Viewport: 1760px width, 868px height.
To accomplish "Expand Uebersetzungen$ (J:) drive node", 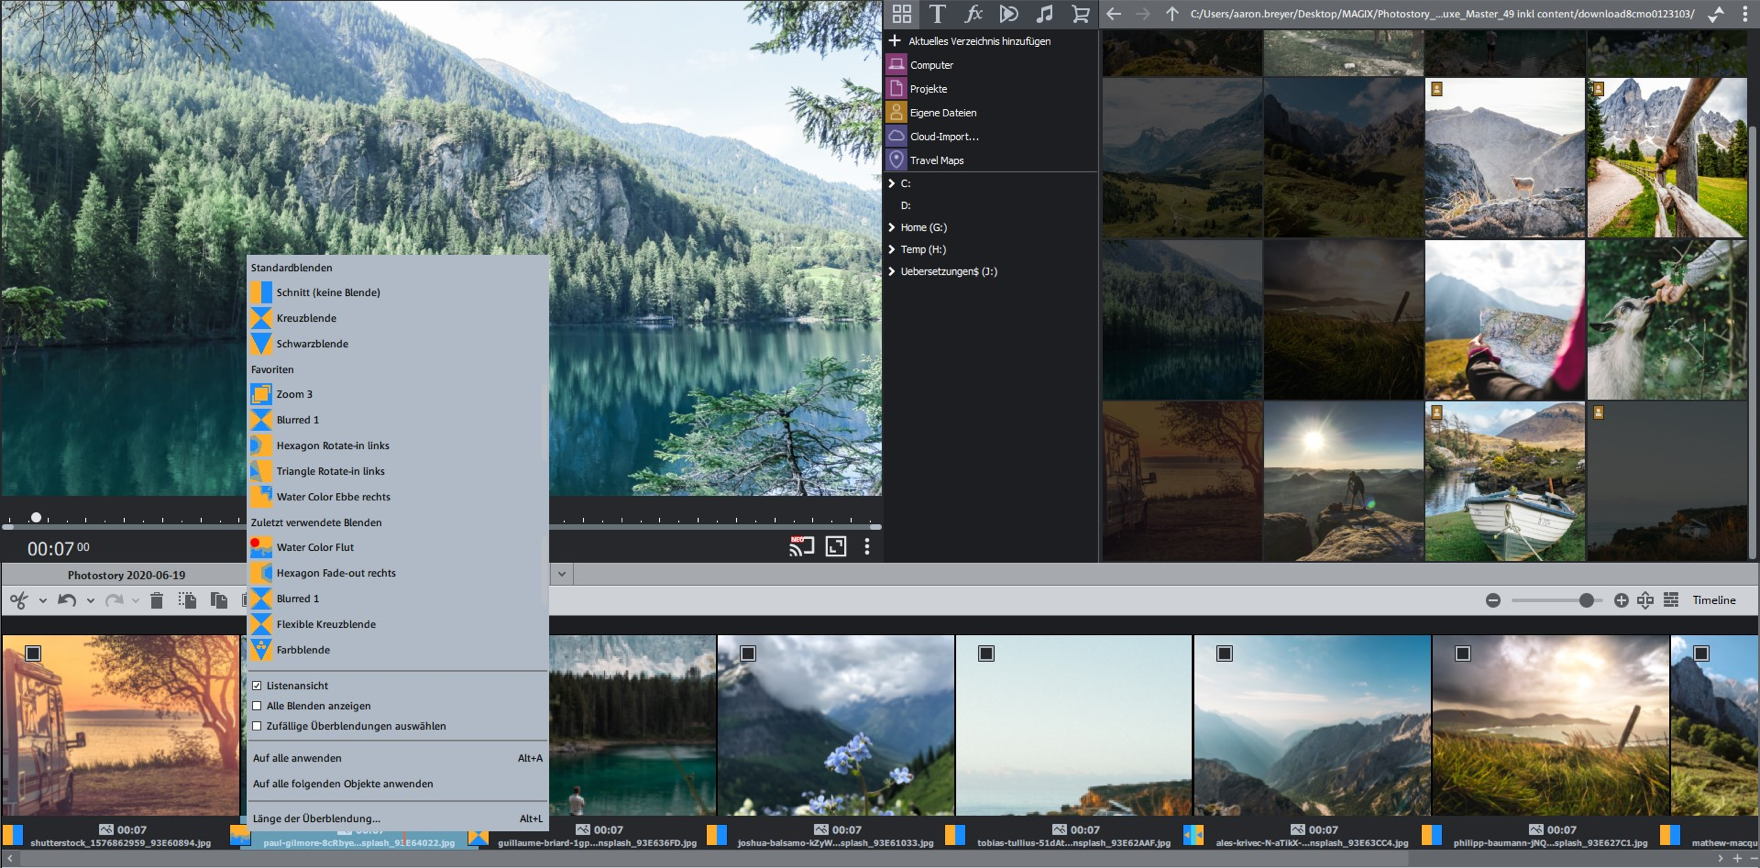I will click(x=892, y=272).
